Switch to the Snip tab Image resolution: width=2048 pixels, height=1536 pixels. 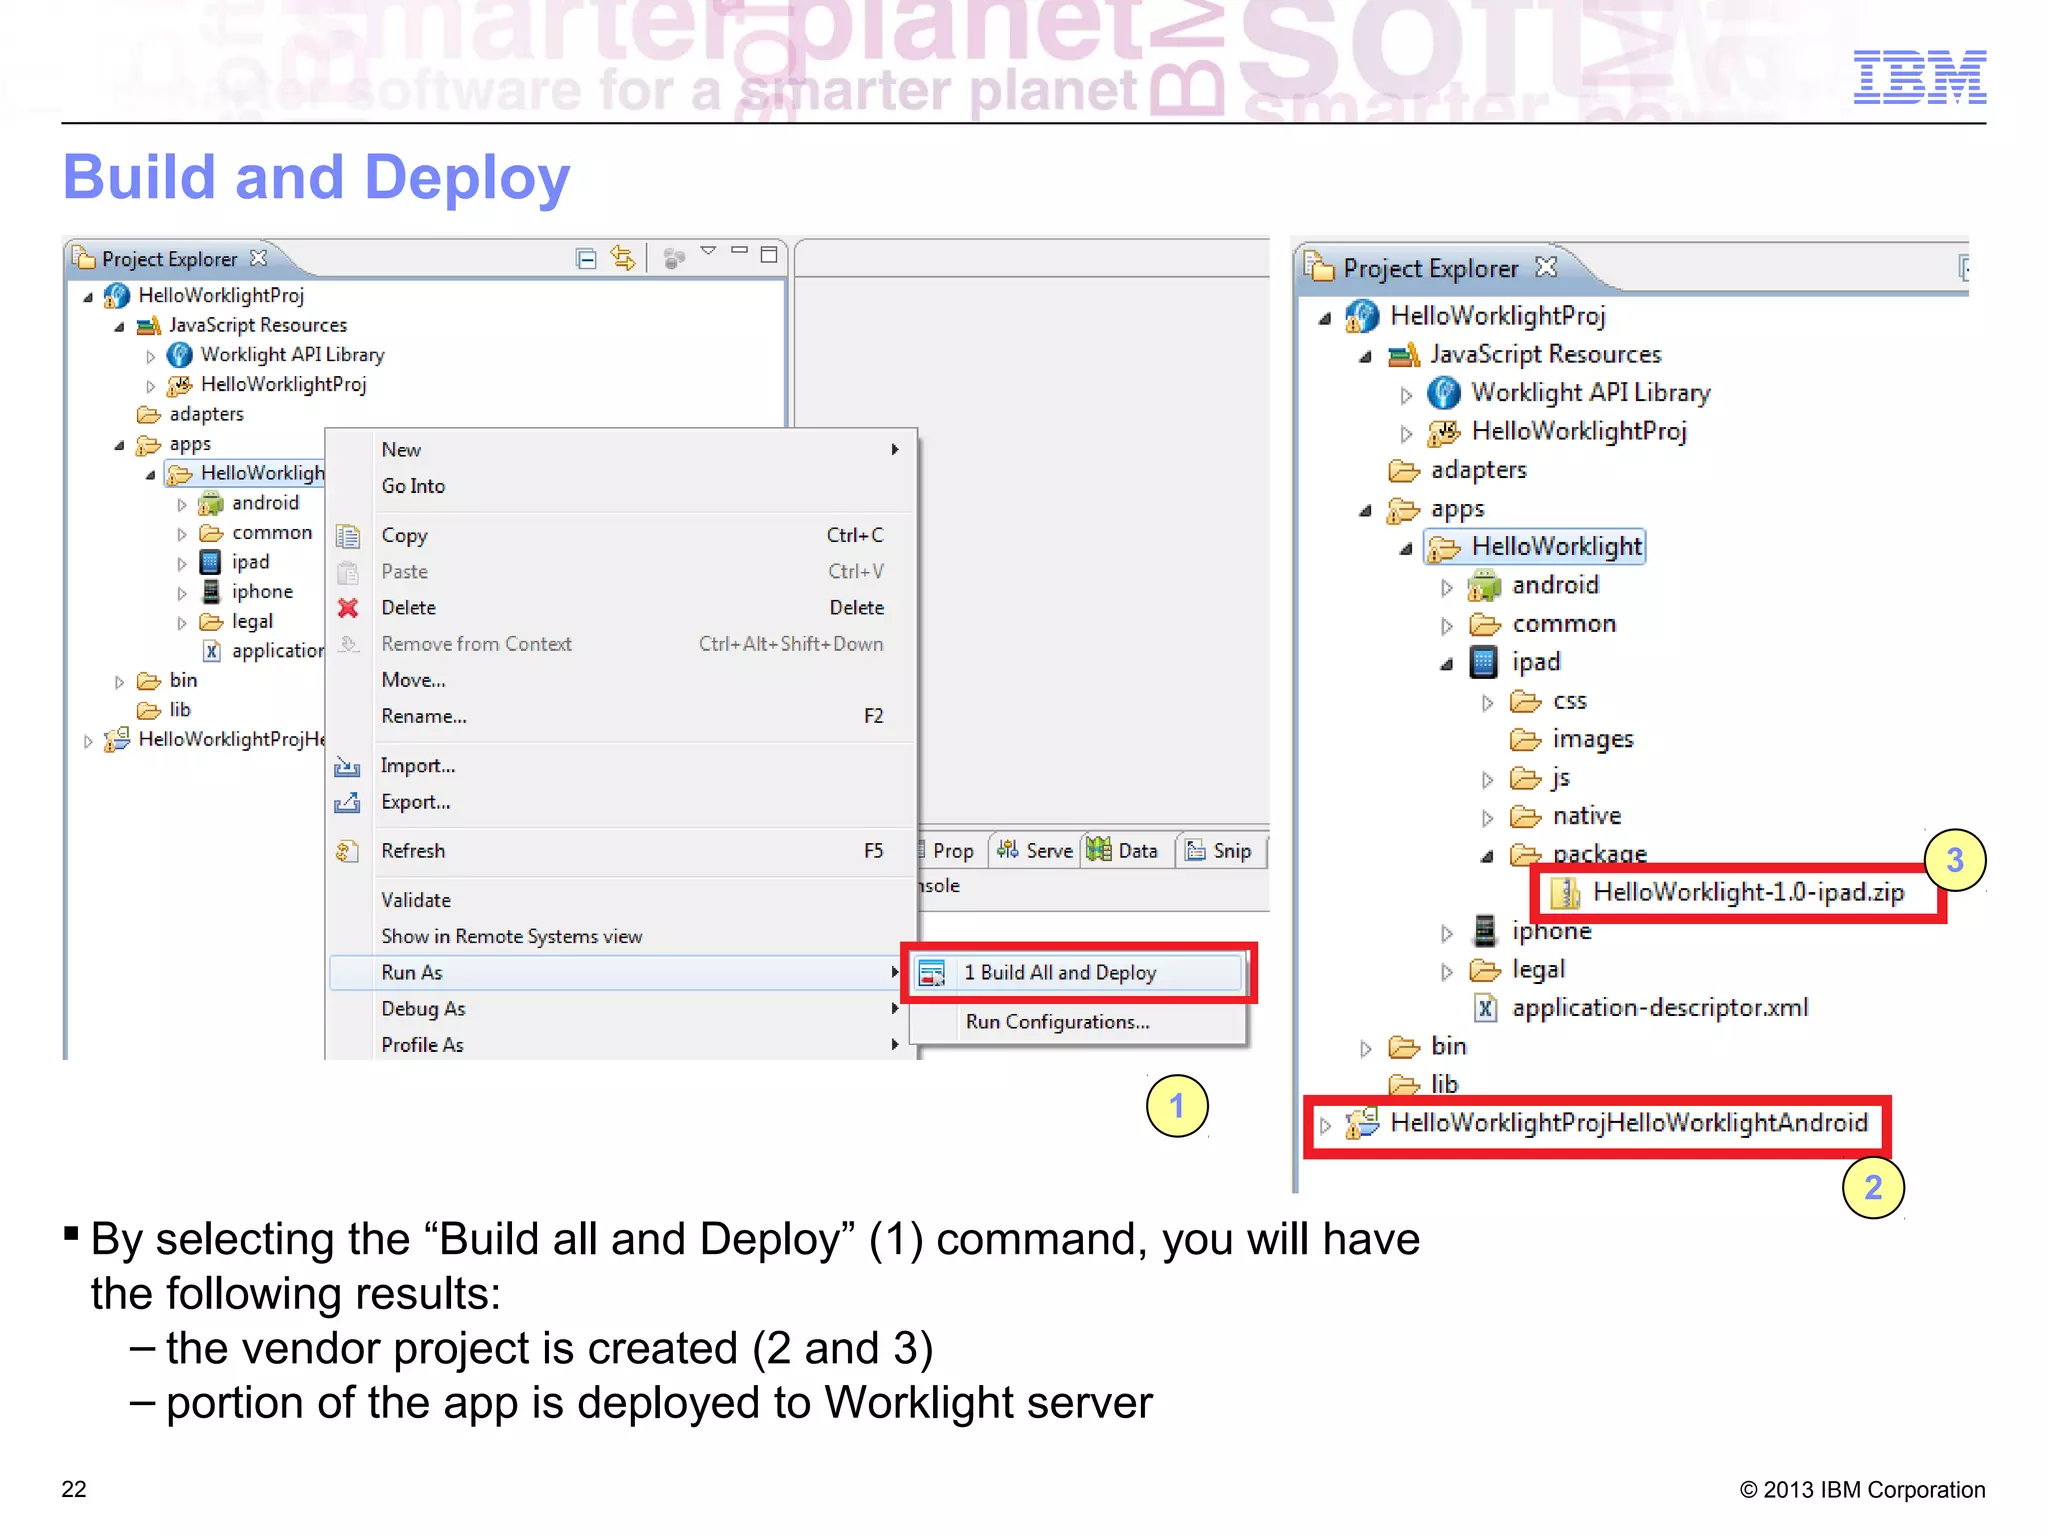point(1220,851)
